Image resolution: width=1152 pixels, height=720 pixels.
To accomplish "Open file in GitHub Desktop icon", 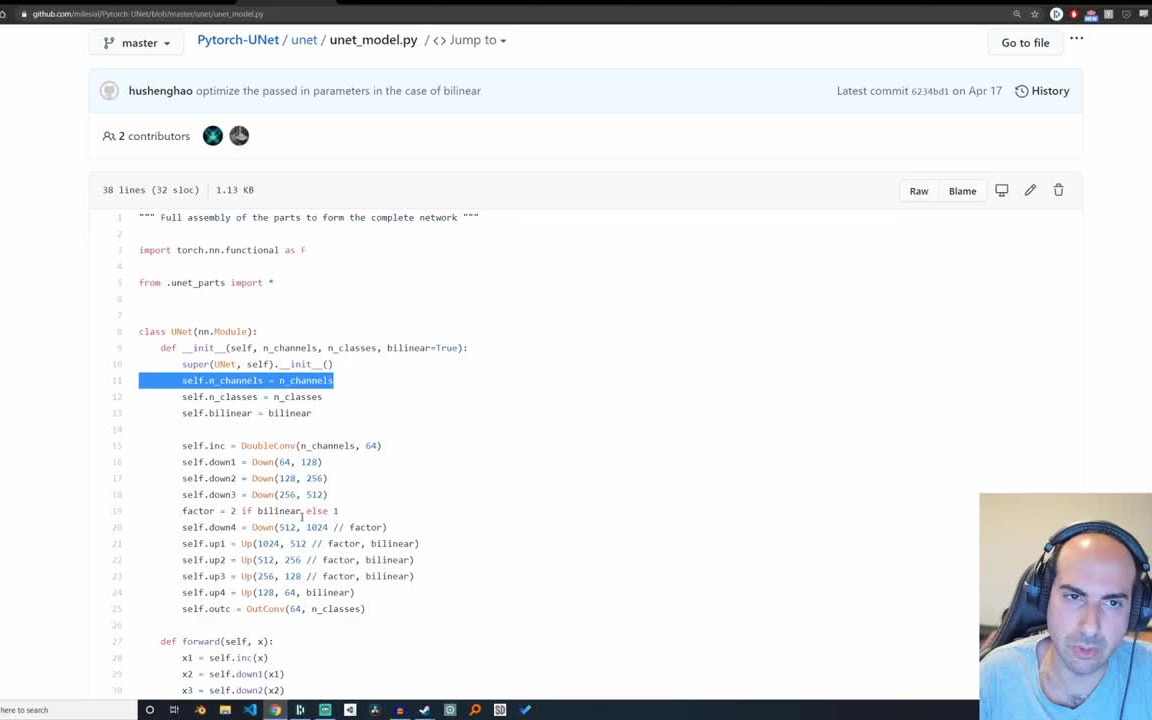I will pyautogui.click(x=1001, y=190).
